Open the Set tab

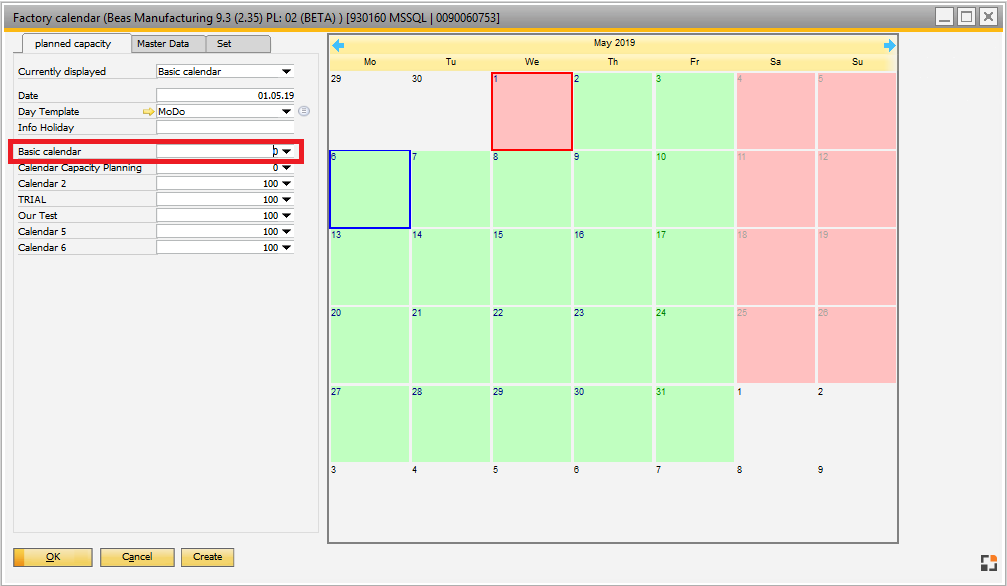(x=238, y=44)
